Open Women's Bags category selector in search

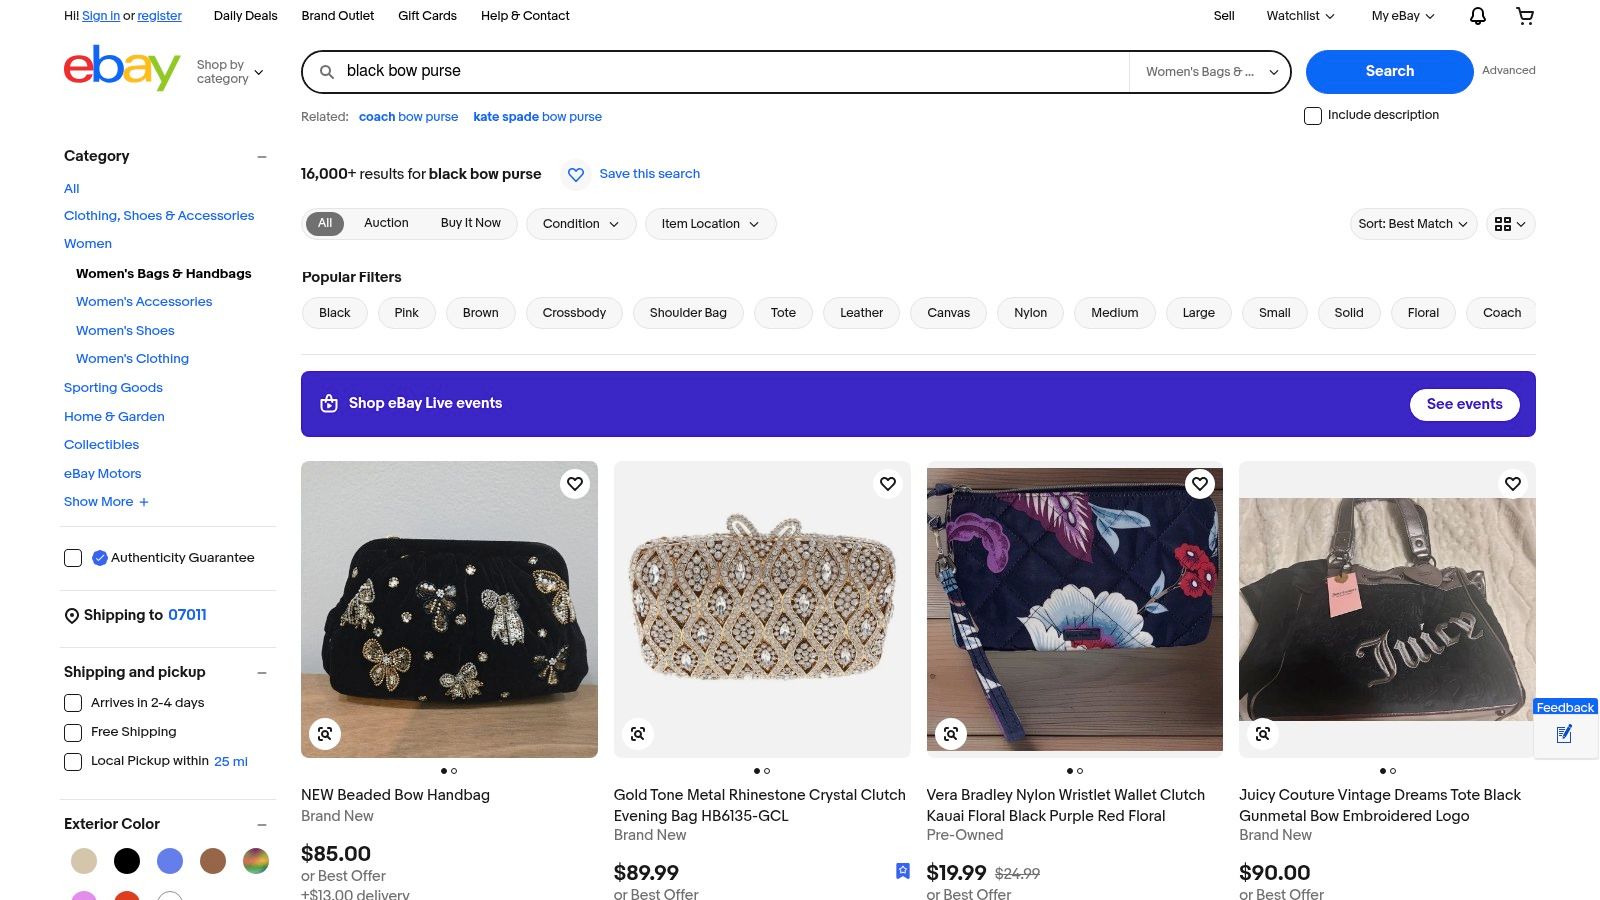point(1210,72)
